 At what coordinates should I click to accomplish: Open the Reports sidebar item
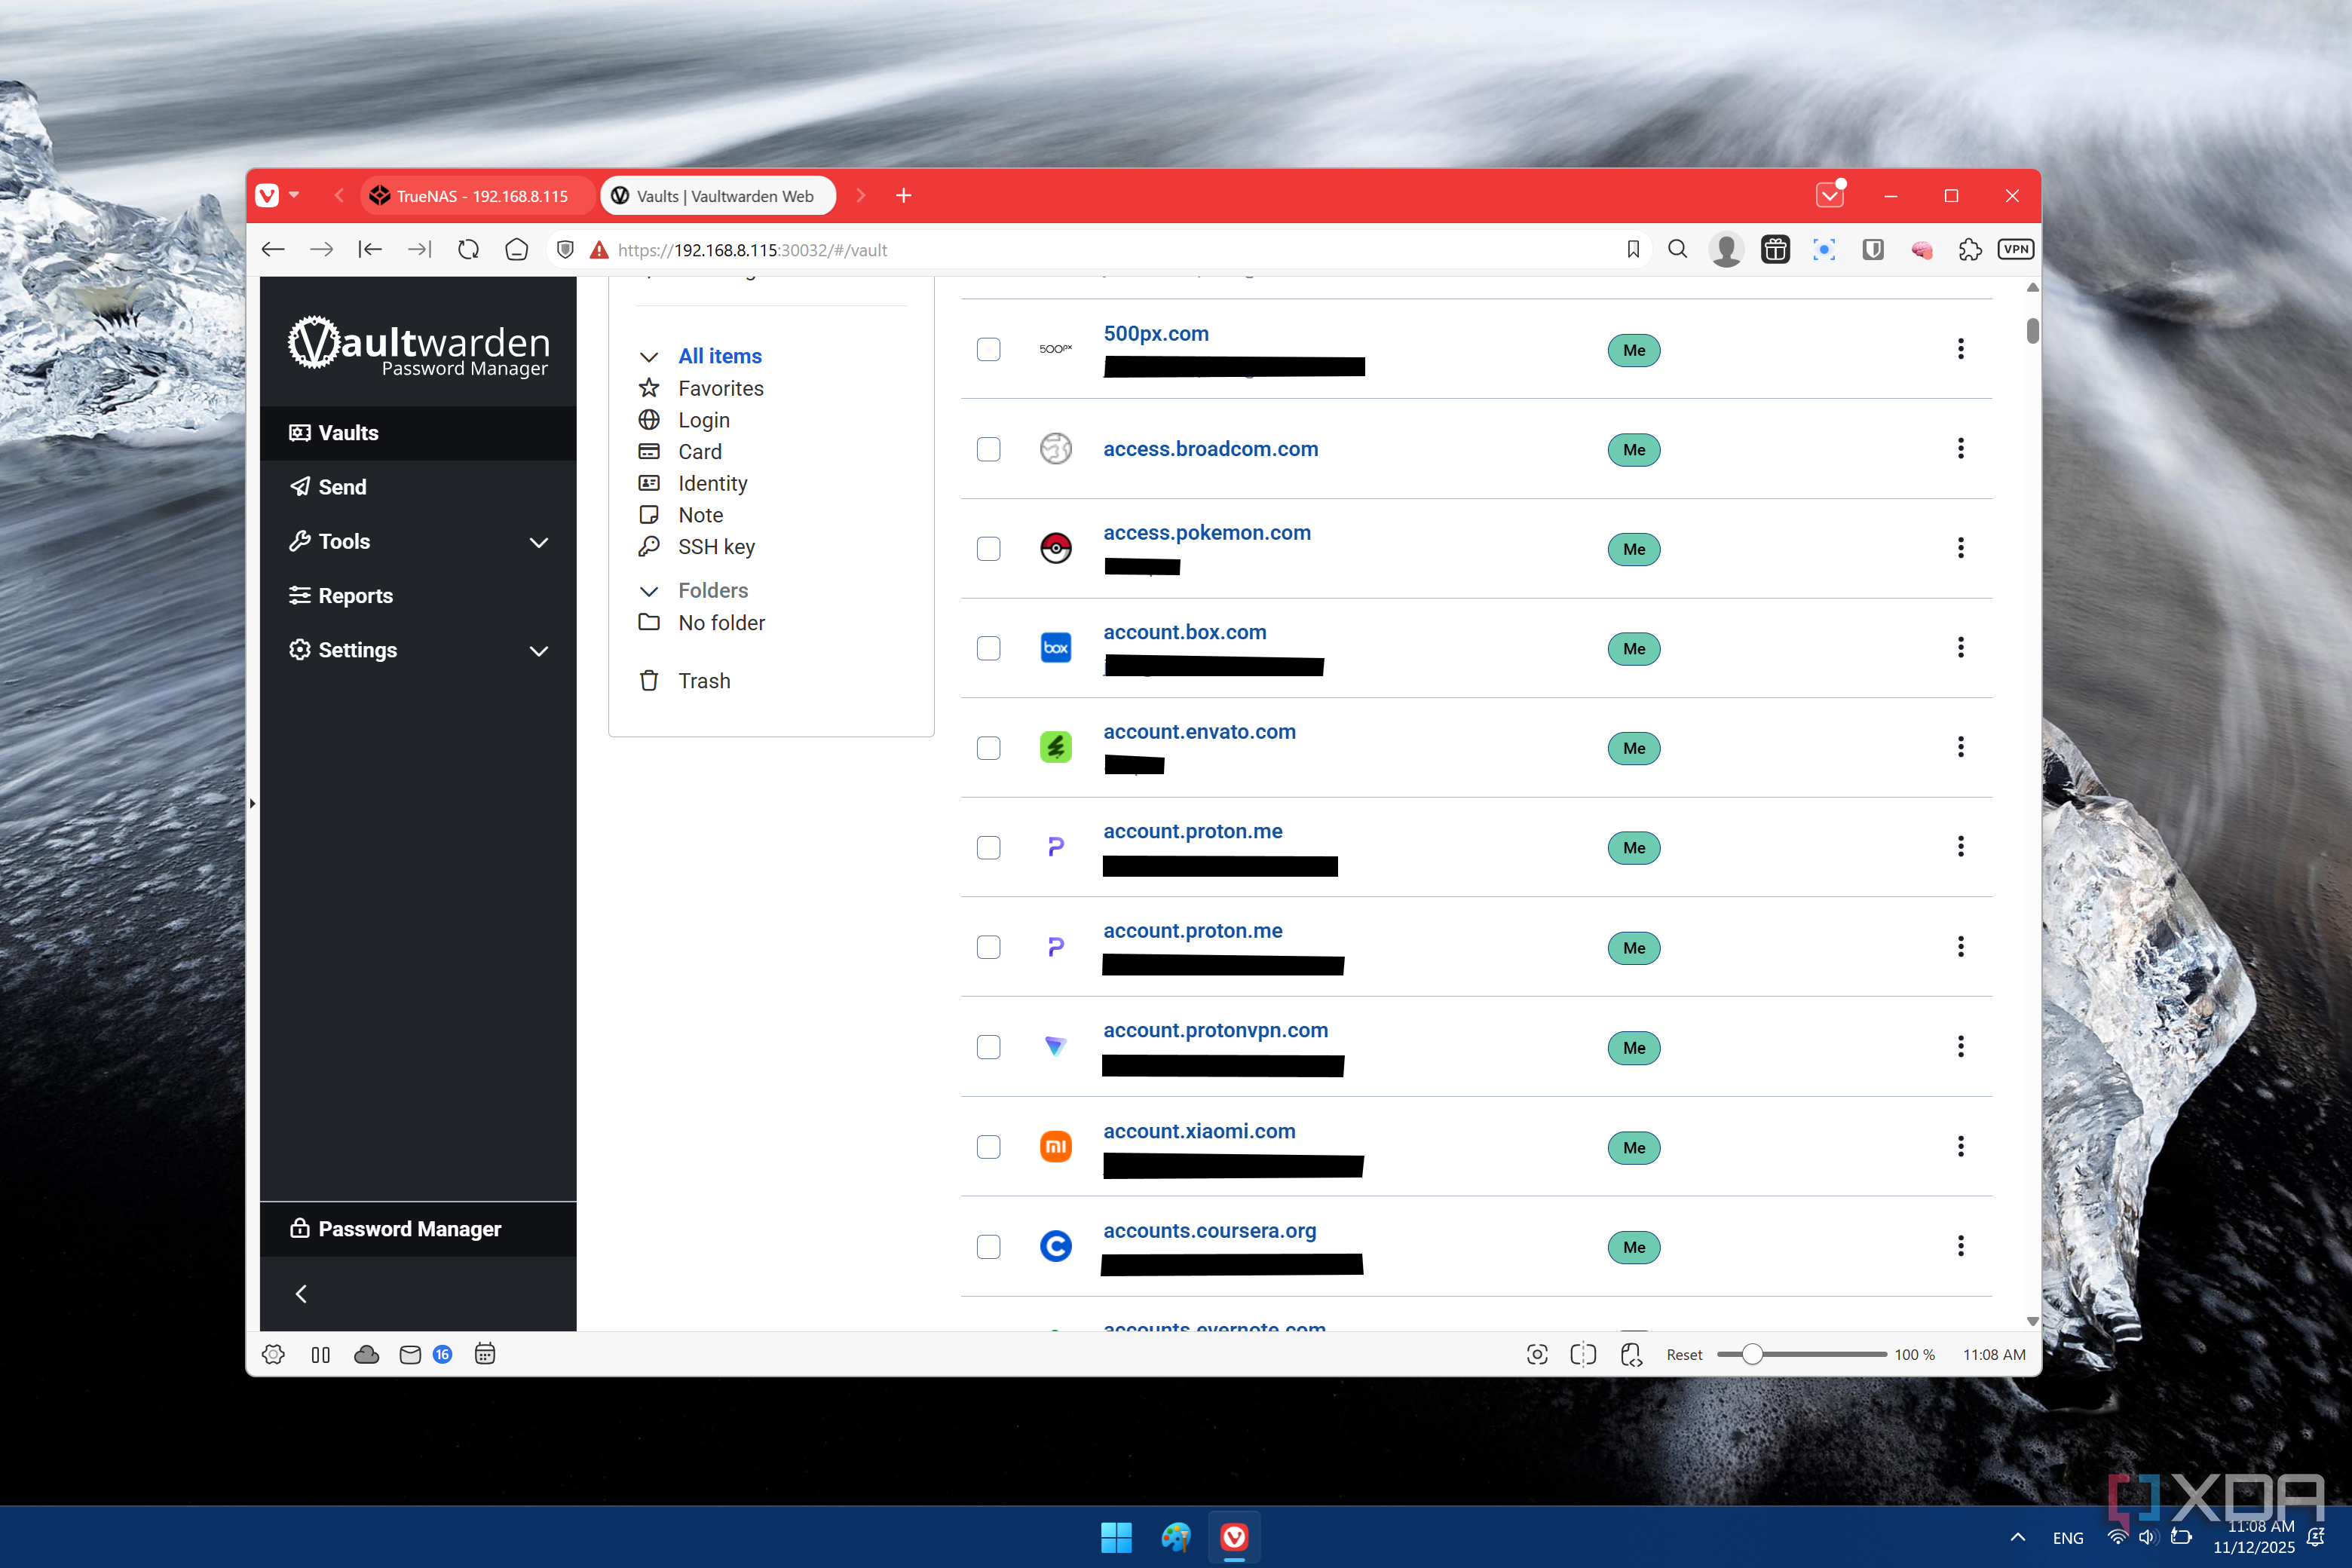pyautogui.click(x=418, y=596)
